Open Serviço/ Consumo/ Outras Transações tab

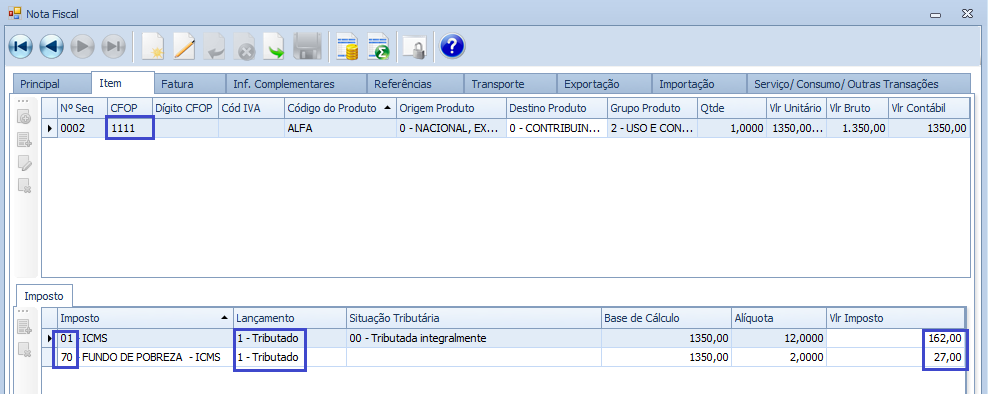858,84
